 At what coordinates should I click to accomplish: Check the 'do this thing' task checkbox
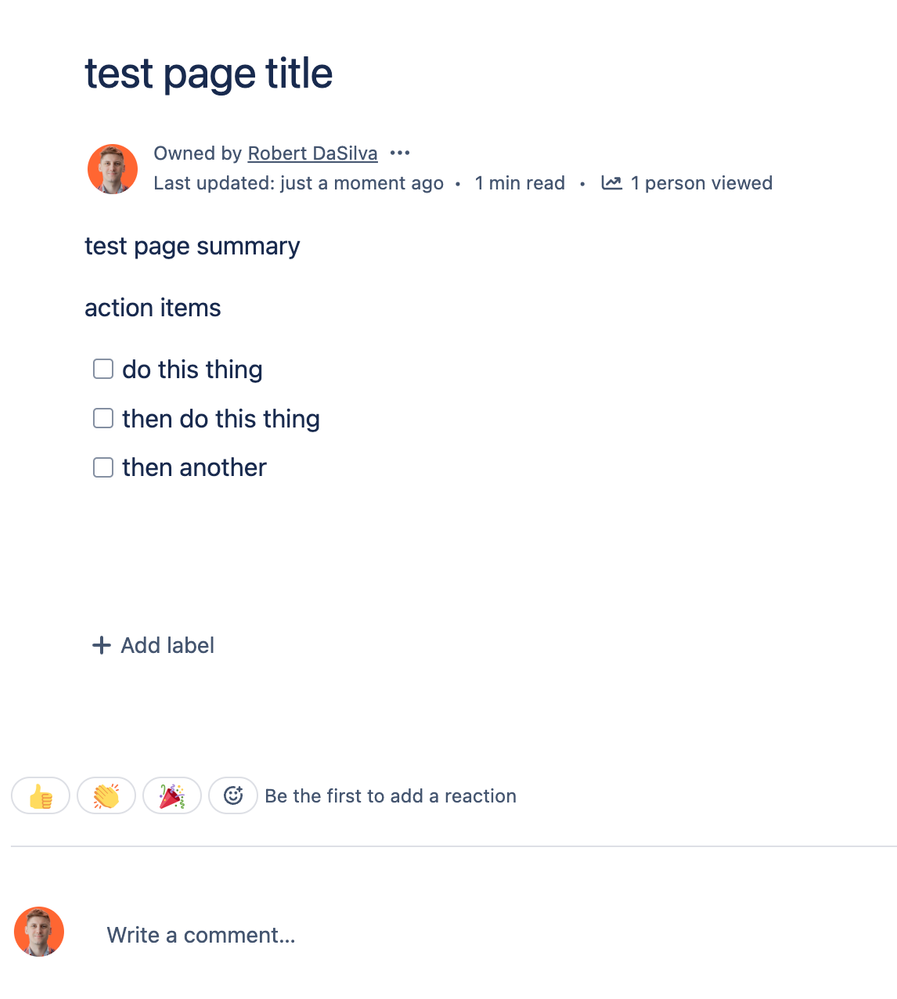click(103, 368)
